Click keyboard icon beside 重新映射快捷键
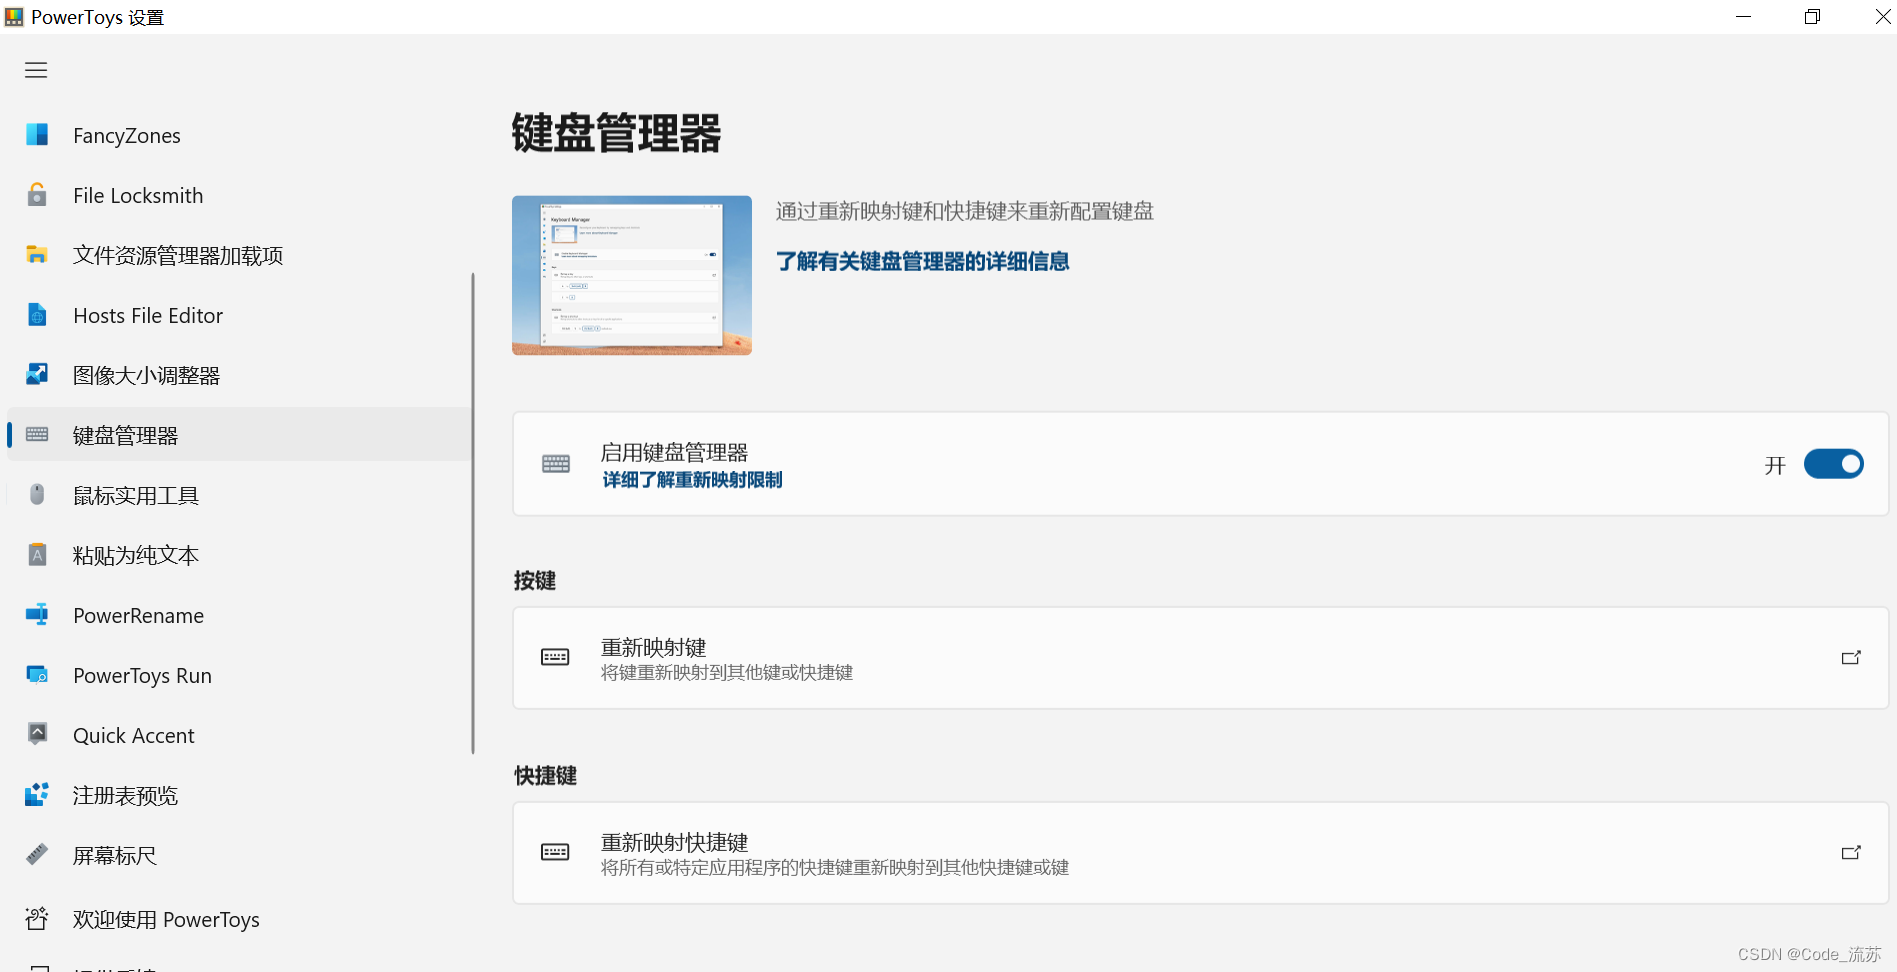 pyautogui.click(x=555, y=852)
